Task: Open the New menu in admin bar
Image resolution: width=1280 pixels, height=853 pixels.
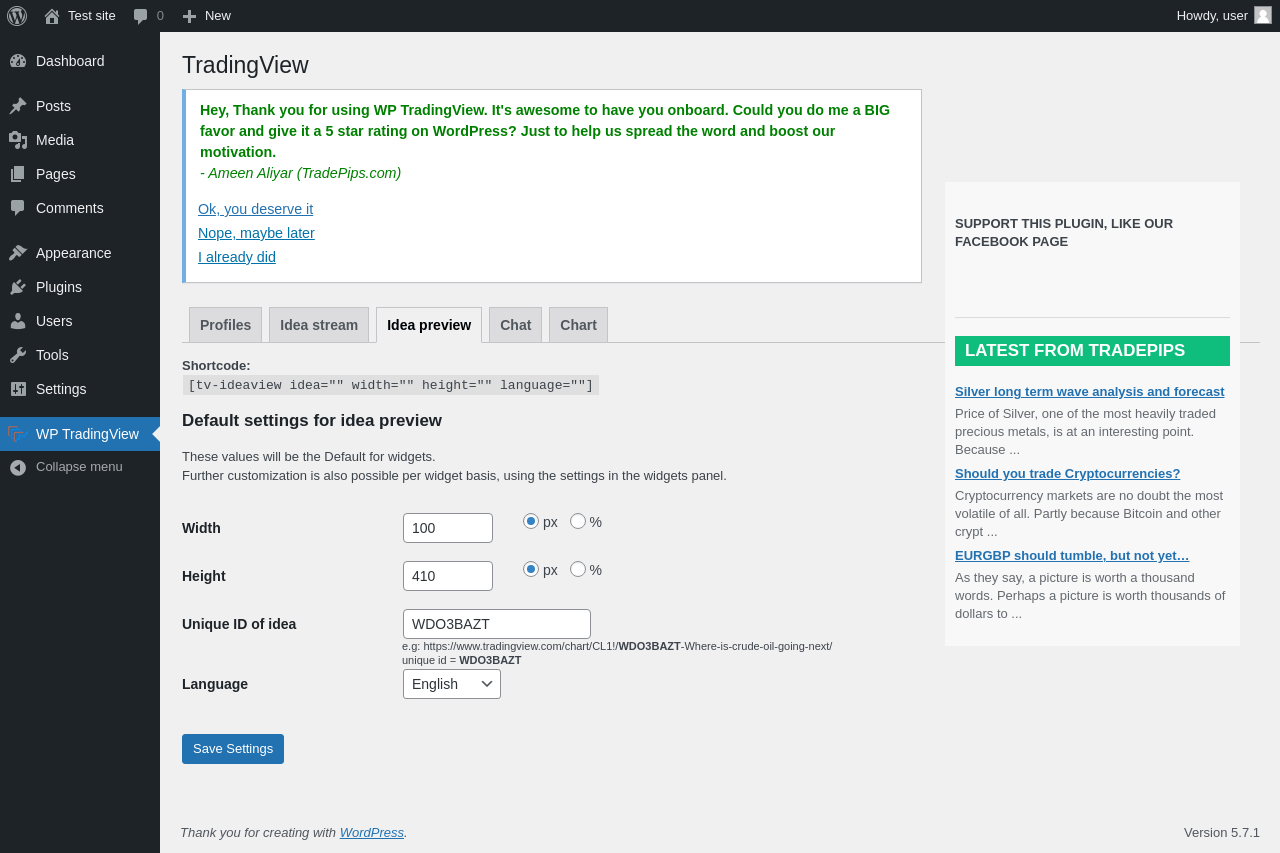Action: tap(207, 16)
